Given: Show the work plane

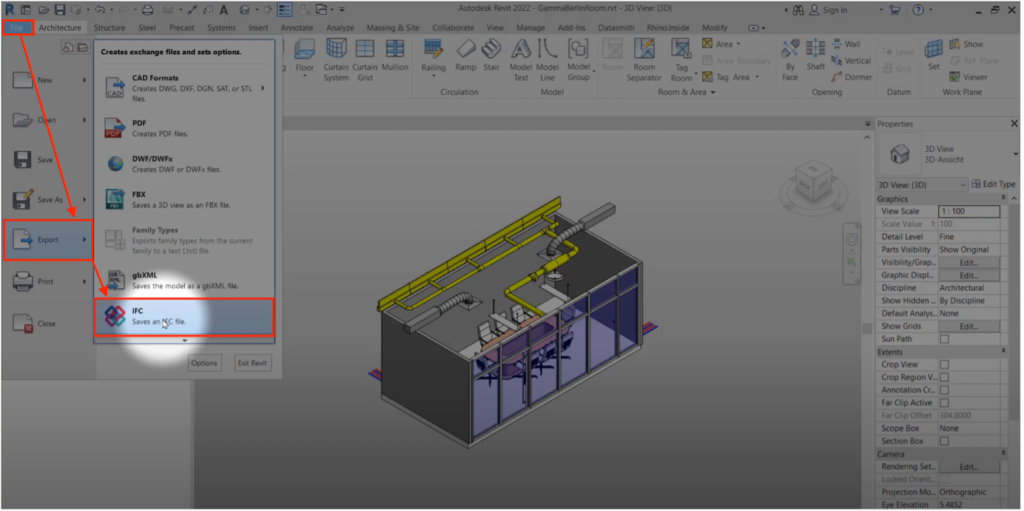Looking at the screenshot, I should [x=966, y=44].
